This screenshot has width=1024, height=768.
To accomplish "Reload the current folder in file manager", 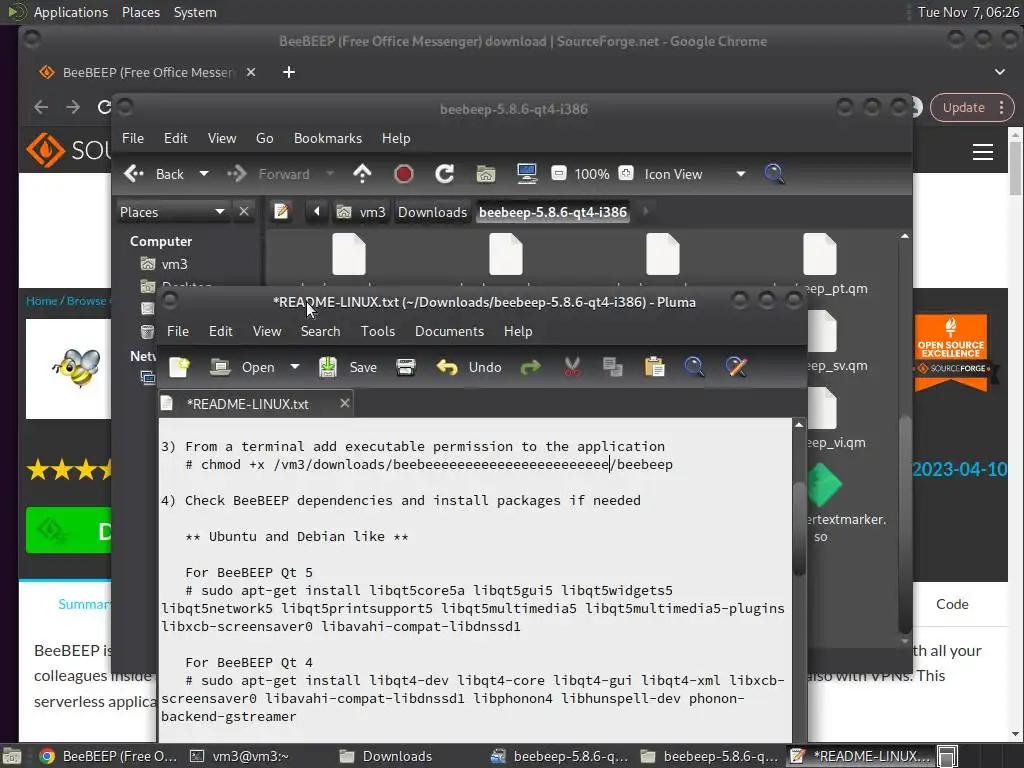I will click(445, 174).
